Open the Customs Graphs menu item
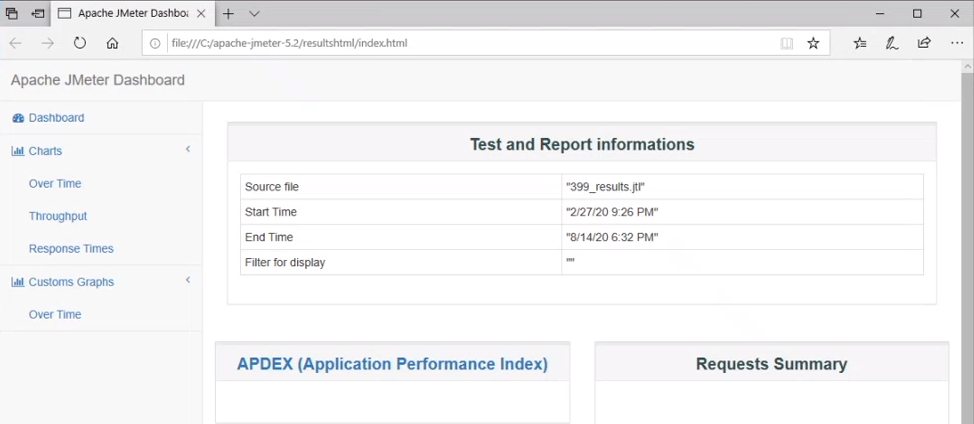The width and height of the screenshot is (974, 424). pyautogui.click(x=71, y=282)
